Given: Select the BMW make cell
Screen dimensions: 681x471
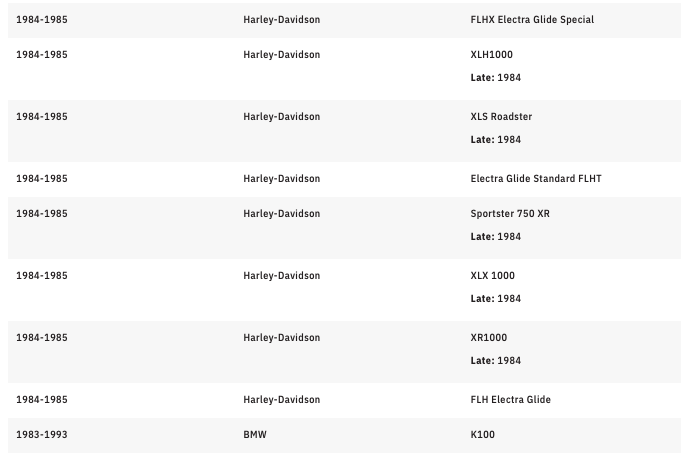Looking at the screenshot, I should coord(255,435).
